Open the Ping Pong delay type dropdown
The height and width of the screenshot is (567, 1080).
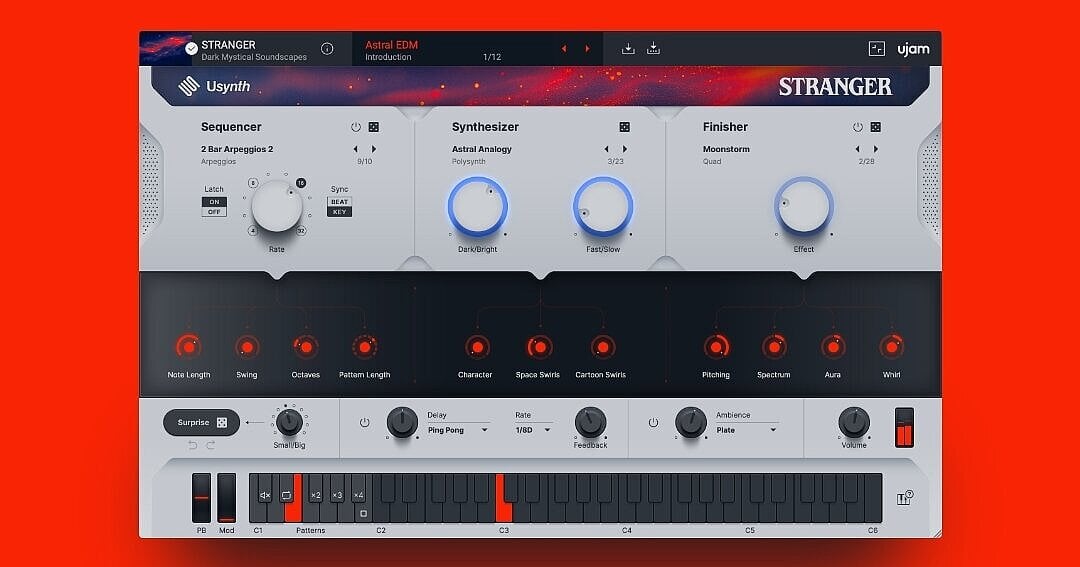[x=458, y=430]
